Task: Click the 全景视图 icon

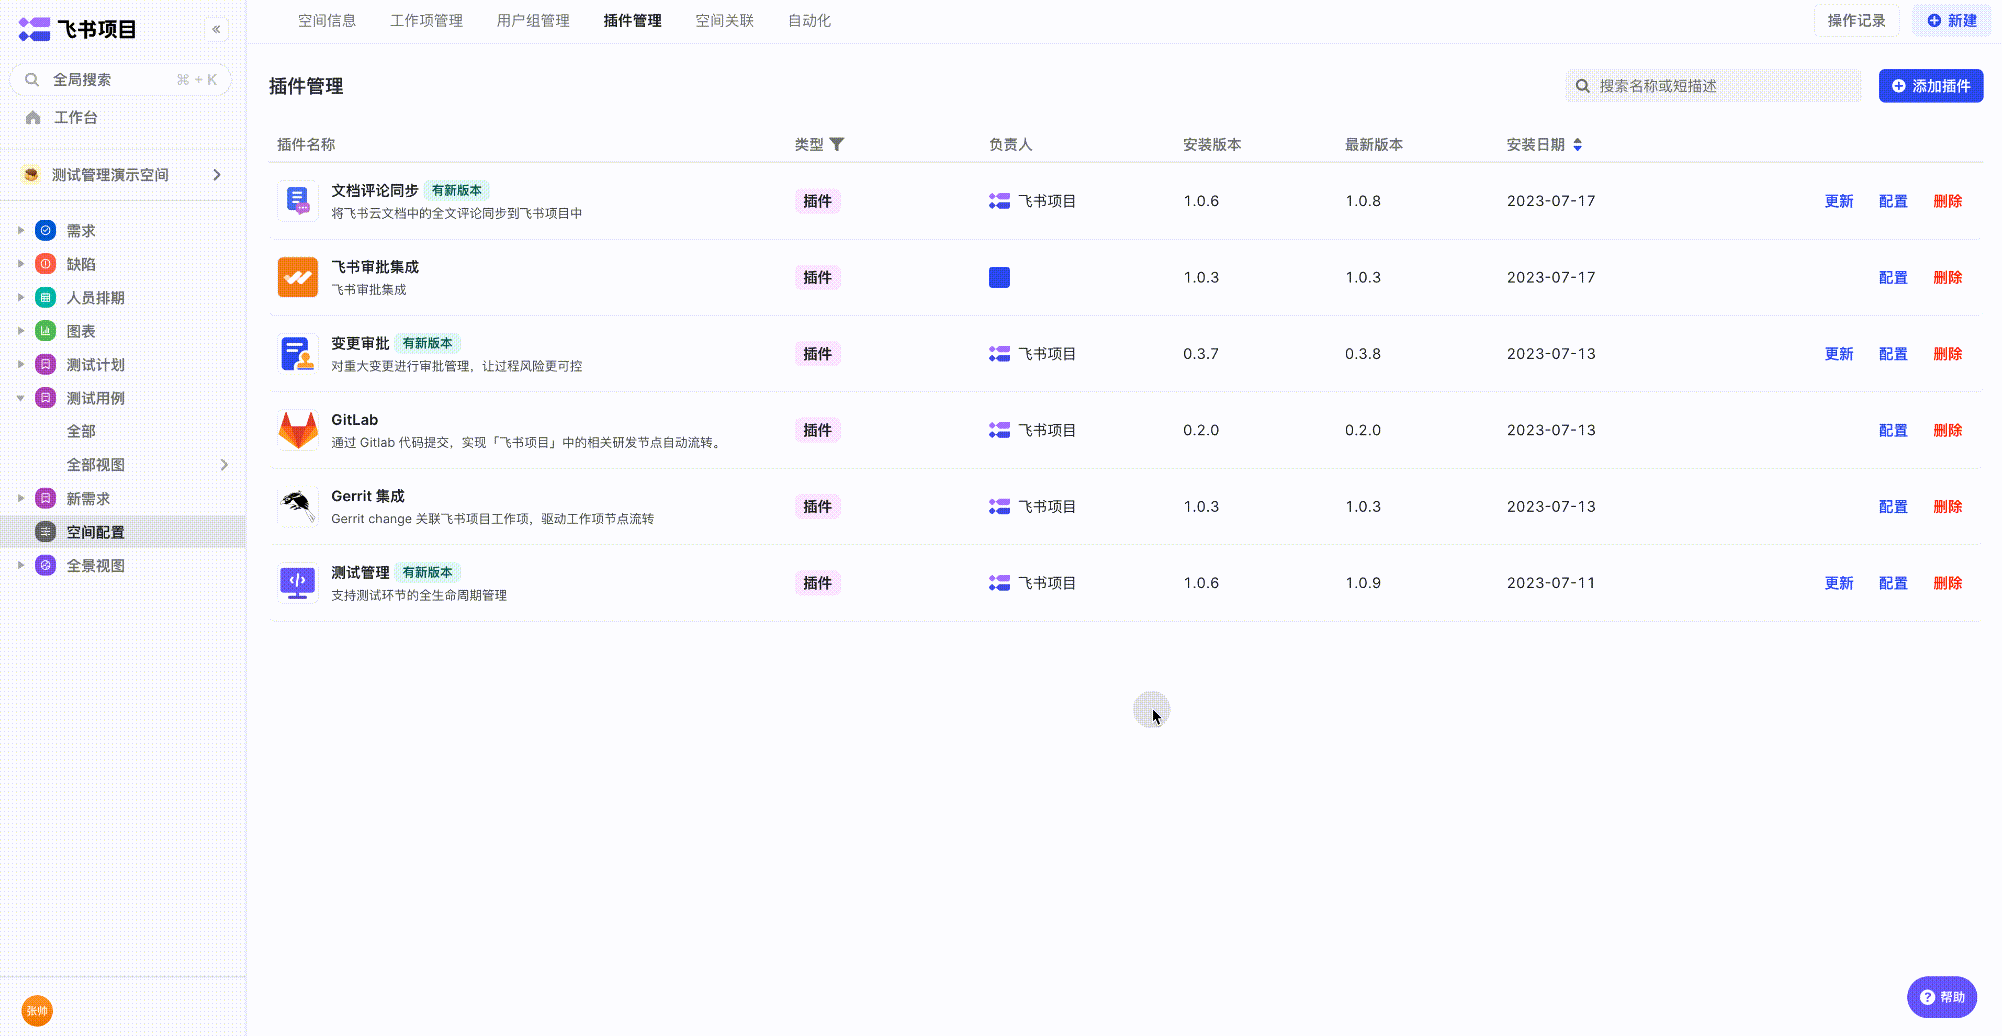Action: pos(45,566)
